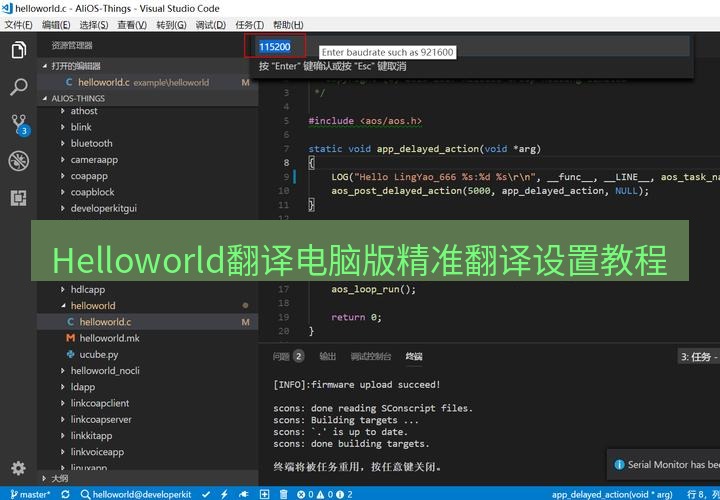Open the Search view in activity bar
This screenshot has width=720, height=500.
point(18,87)
